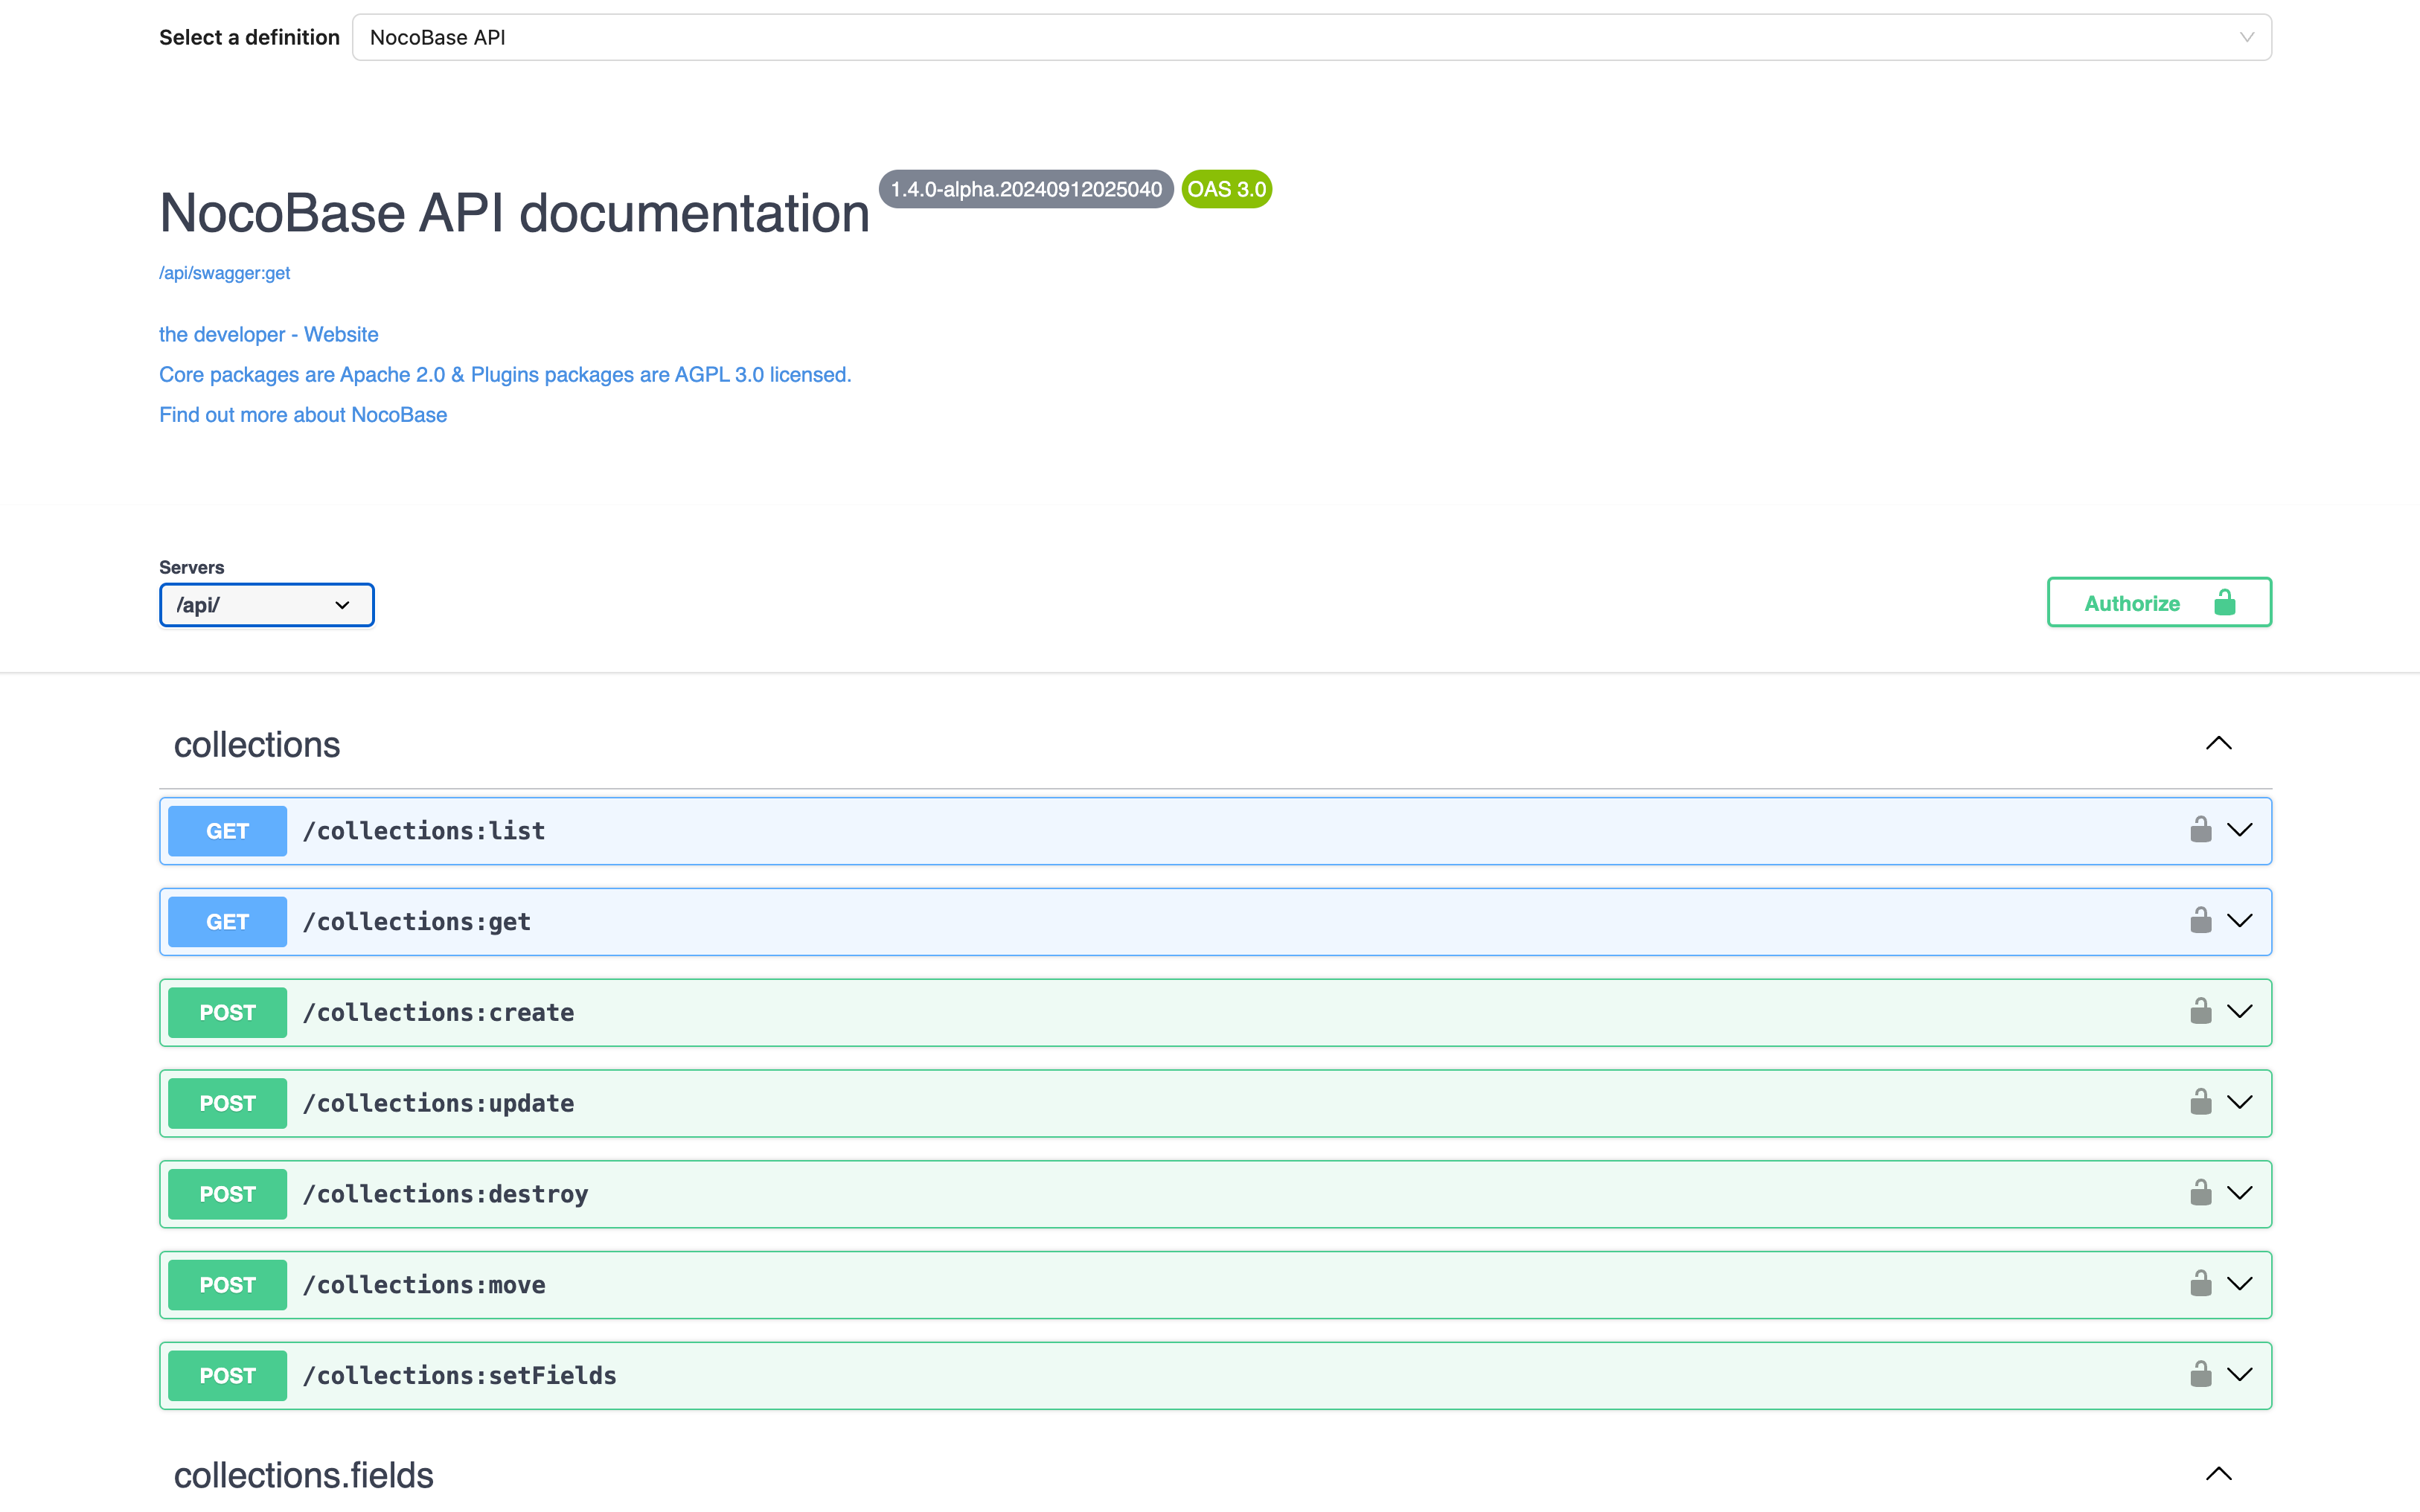The height and width of the screenshot is (1512, 2420).
Task: Toggle the POST /collections:destroy dropdown
Action: (x=2241, y=1194)
